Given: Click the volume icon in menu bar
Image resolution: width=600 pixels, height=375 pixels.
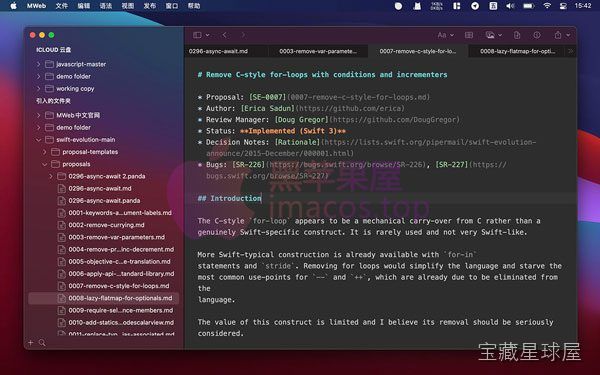Looking at the screenshot, I should click(510, 6).
